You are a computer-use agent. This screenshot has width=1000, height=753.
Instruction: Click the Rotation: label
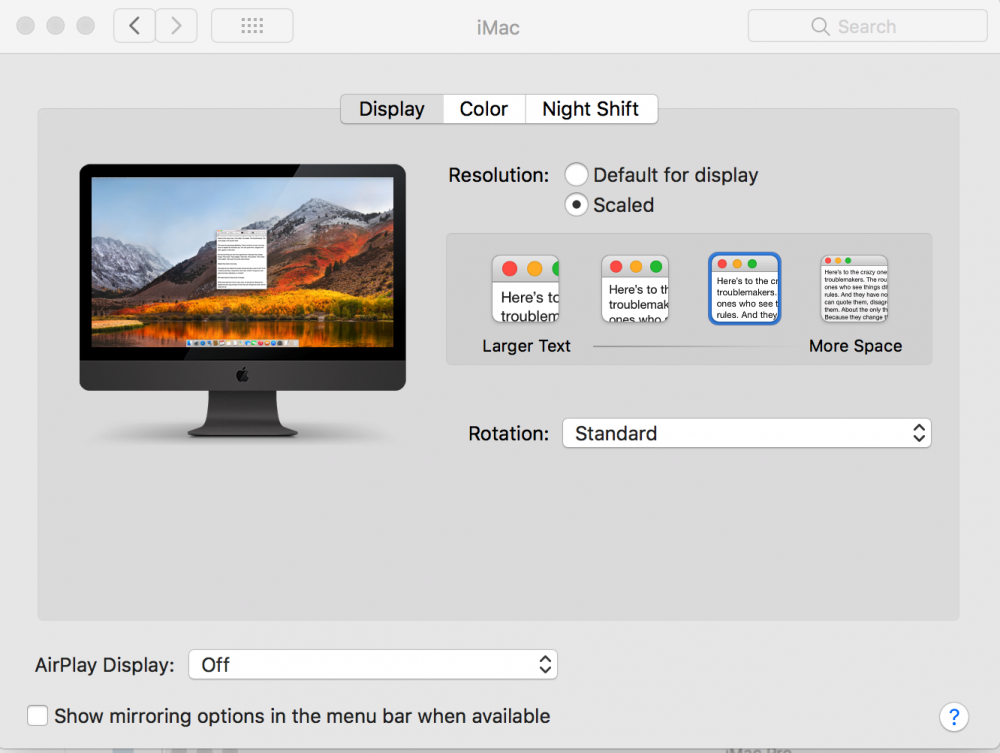tap(508, 434)
